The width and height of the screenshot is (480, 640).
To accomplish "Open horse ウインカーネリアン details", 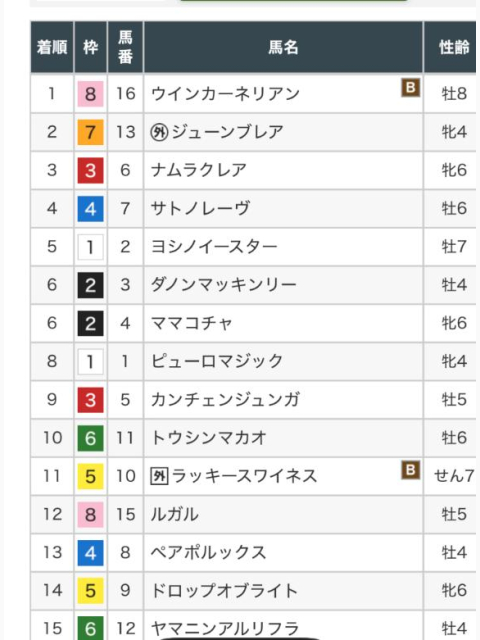I will tap(225, 94).
